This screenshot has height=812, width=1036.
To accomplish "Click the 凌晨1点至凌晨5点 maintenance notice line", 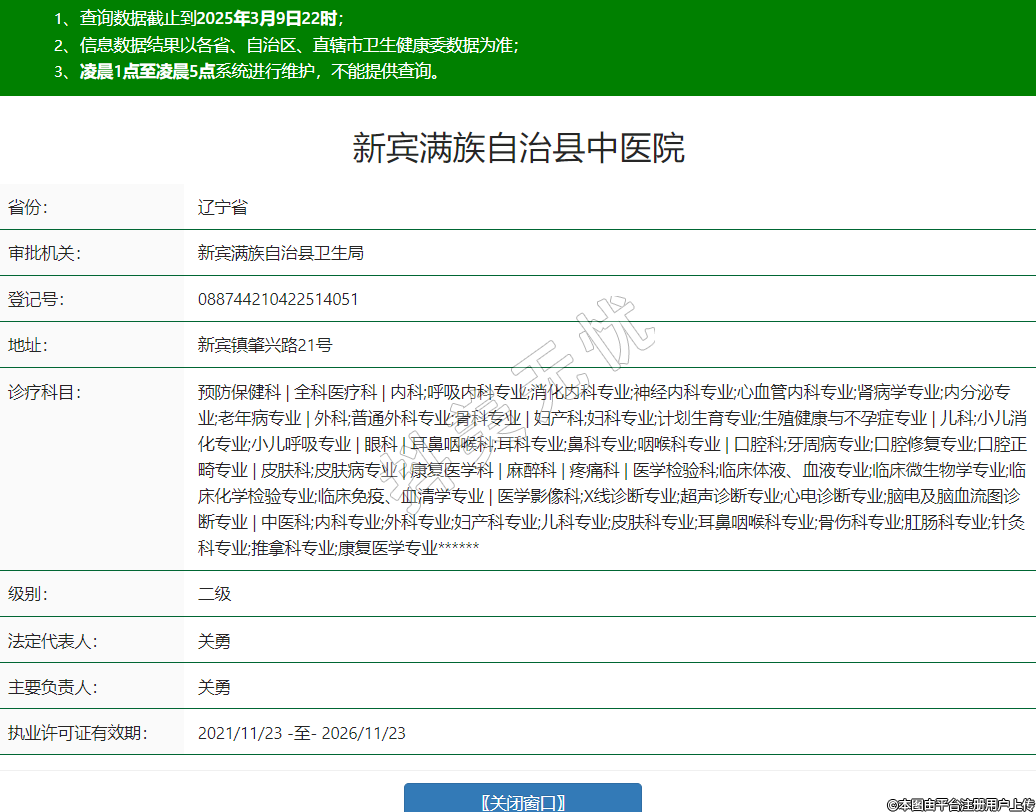I will coord(260,71).
